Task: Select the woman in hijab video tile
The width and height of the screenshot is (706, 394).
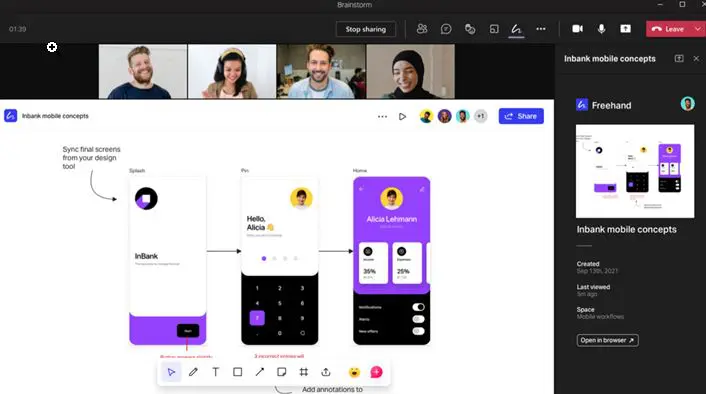Action: [x=411, y=71]
